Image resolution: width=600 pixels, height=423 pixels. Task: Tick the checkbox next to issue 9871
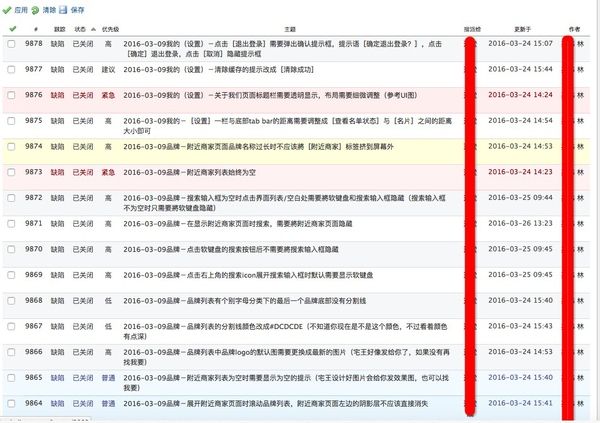(11, 224)
